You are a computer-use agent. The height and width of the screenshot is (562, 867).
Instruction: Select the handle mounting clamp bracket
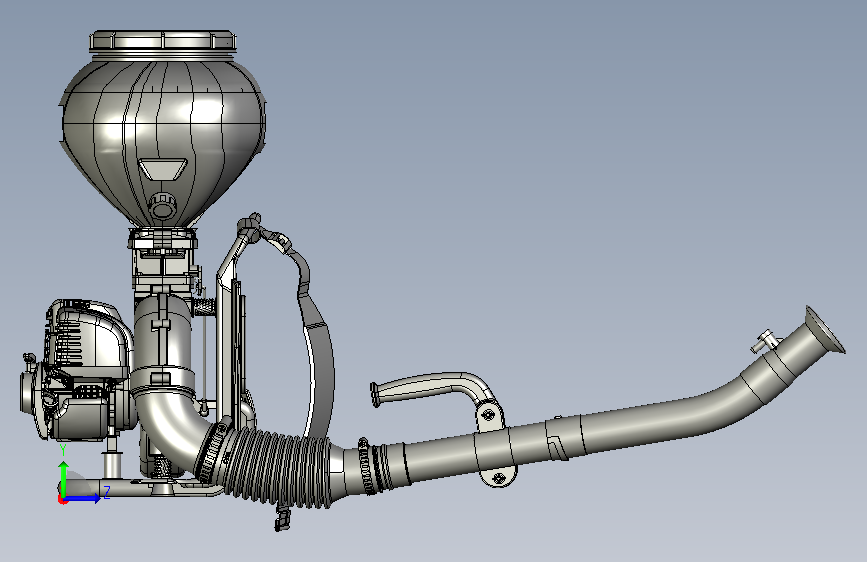tap(494, 444)
